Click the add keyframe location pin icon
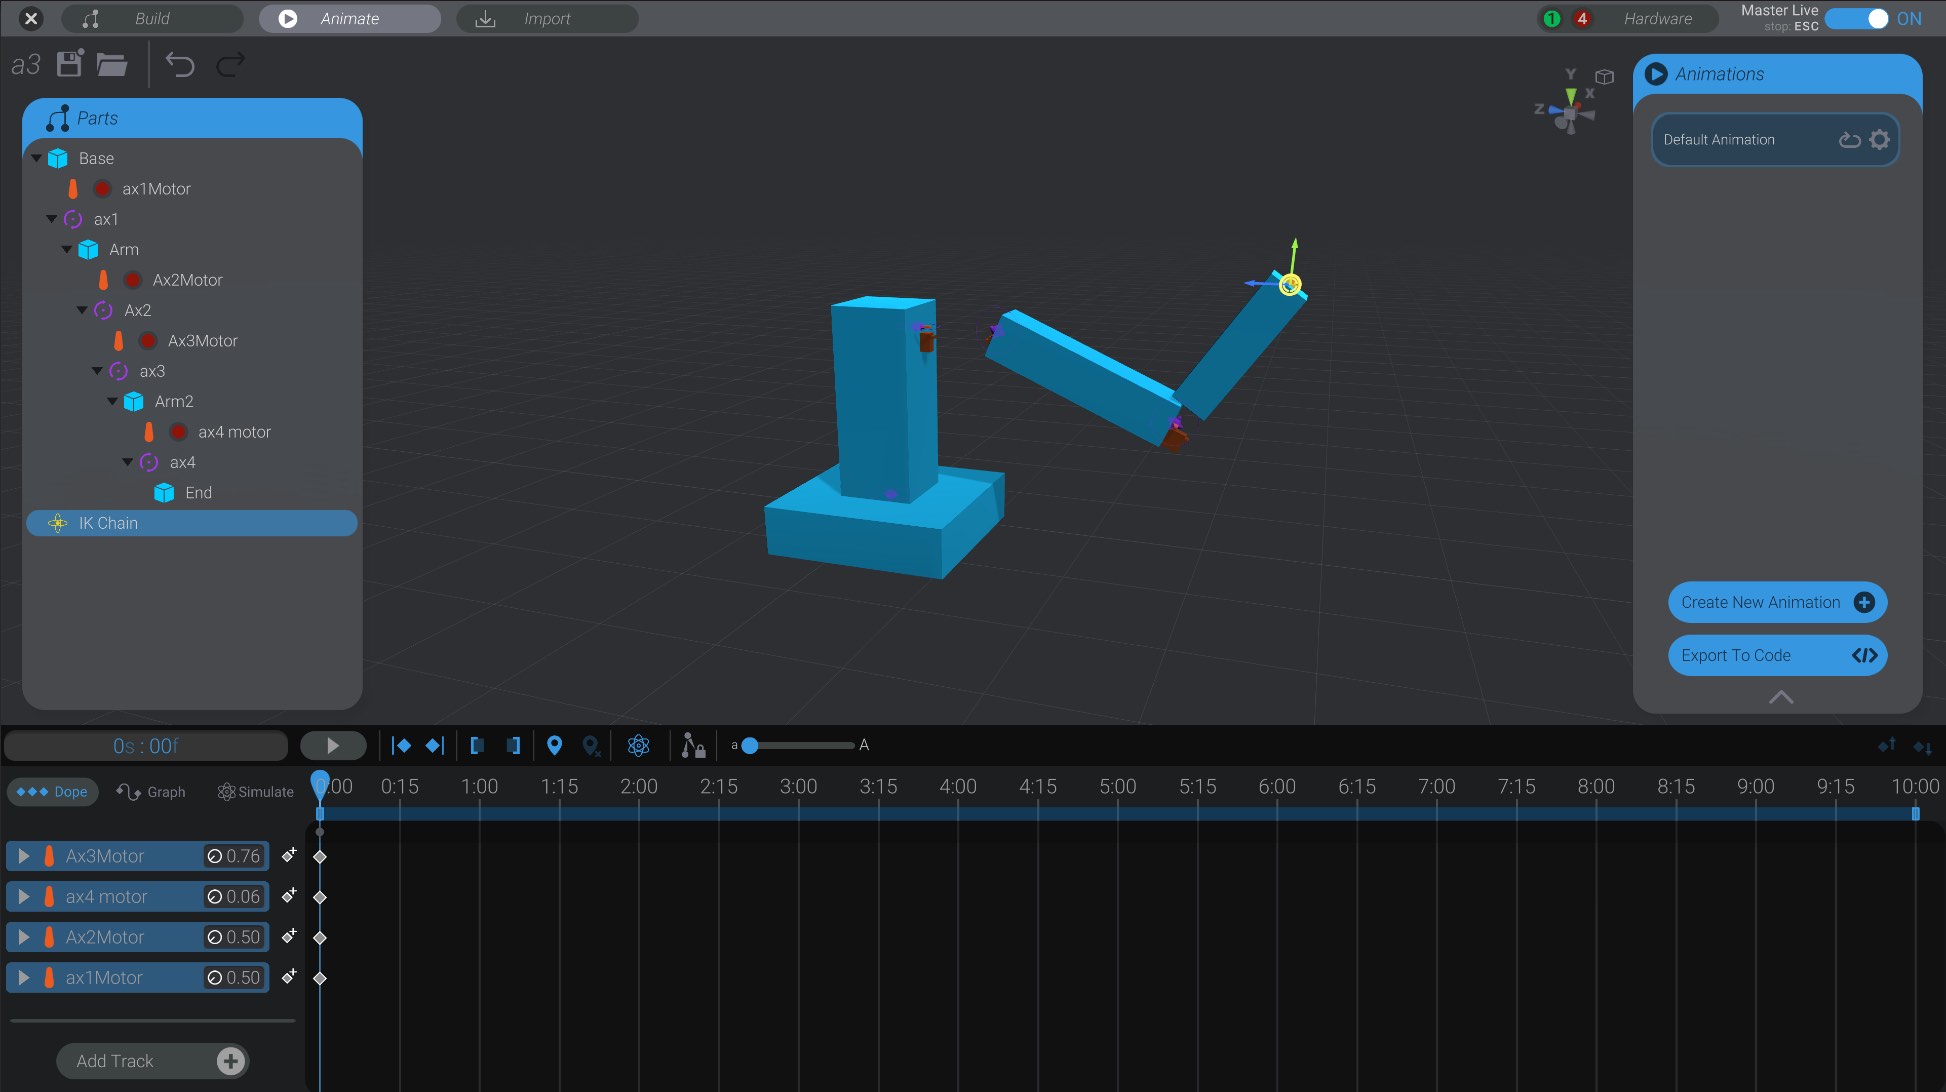 pyautogui.click(x=556, y=745)
